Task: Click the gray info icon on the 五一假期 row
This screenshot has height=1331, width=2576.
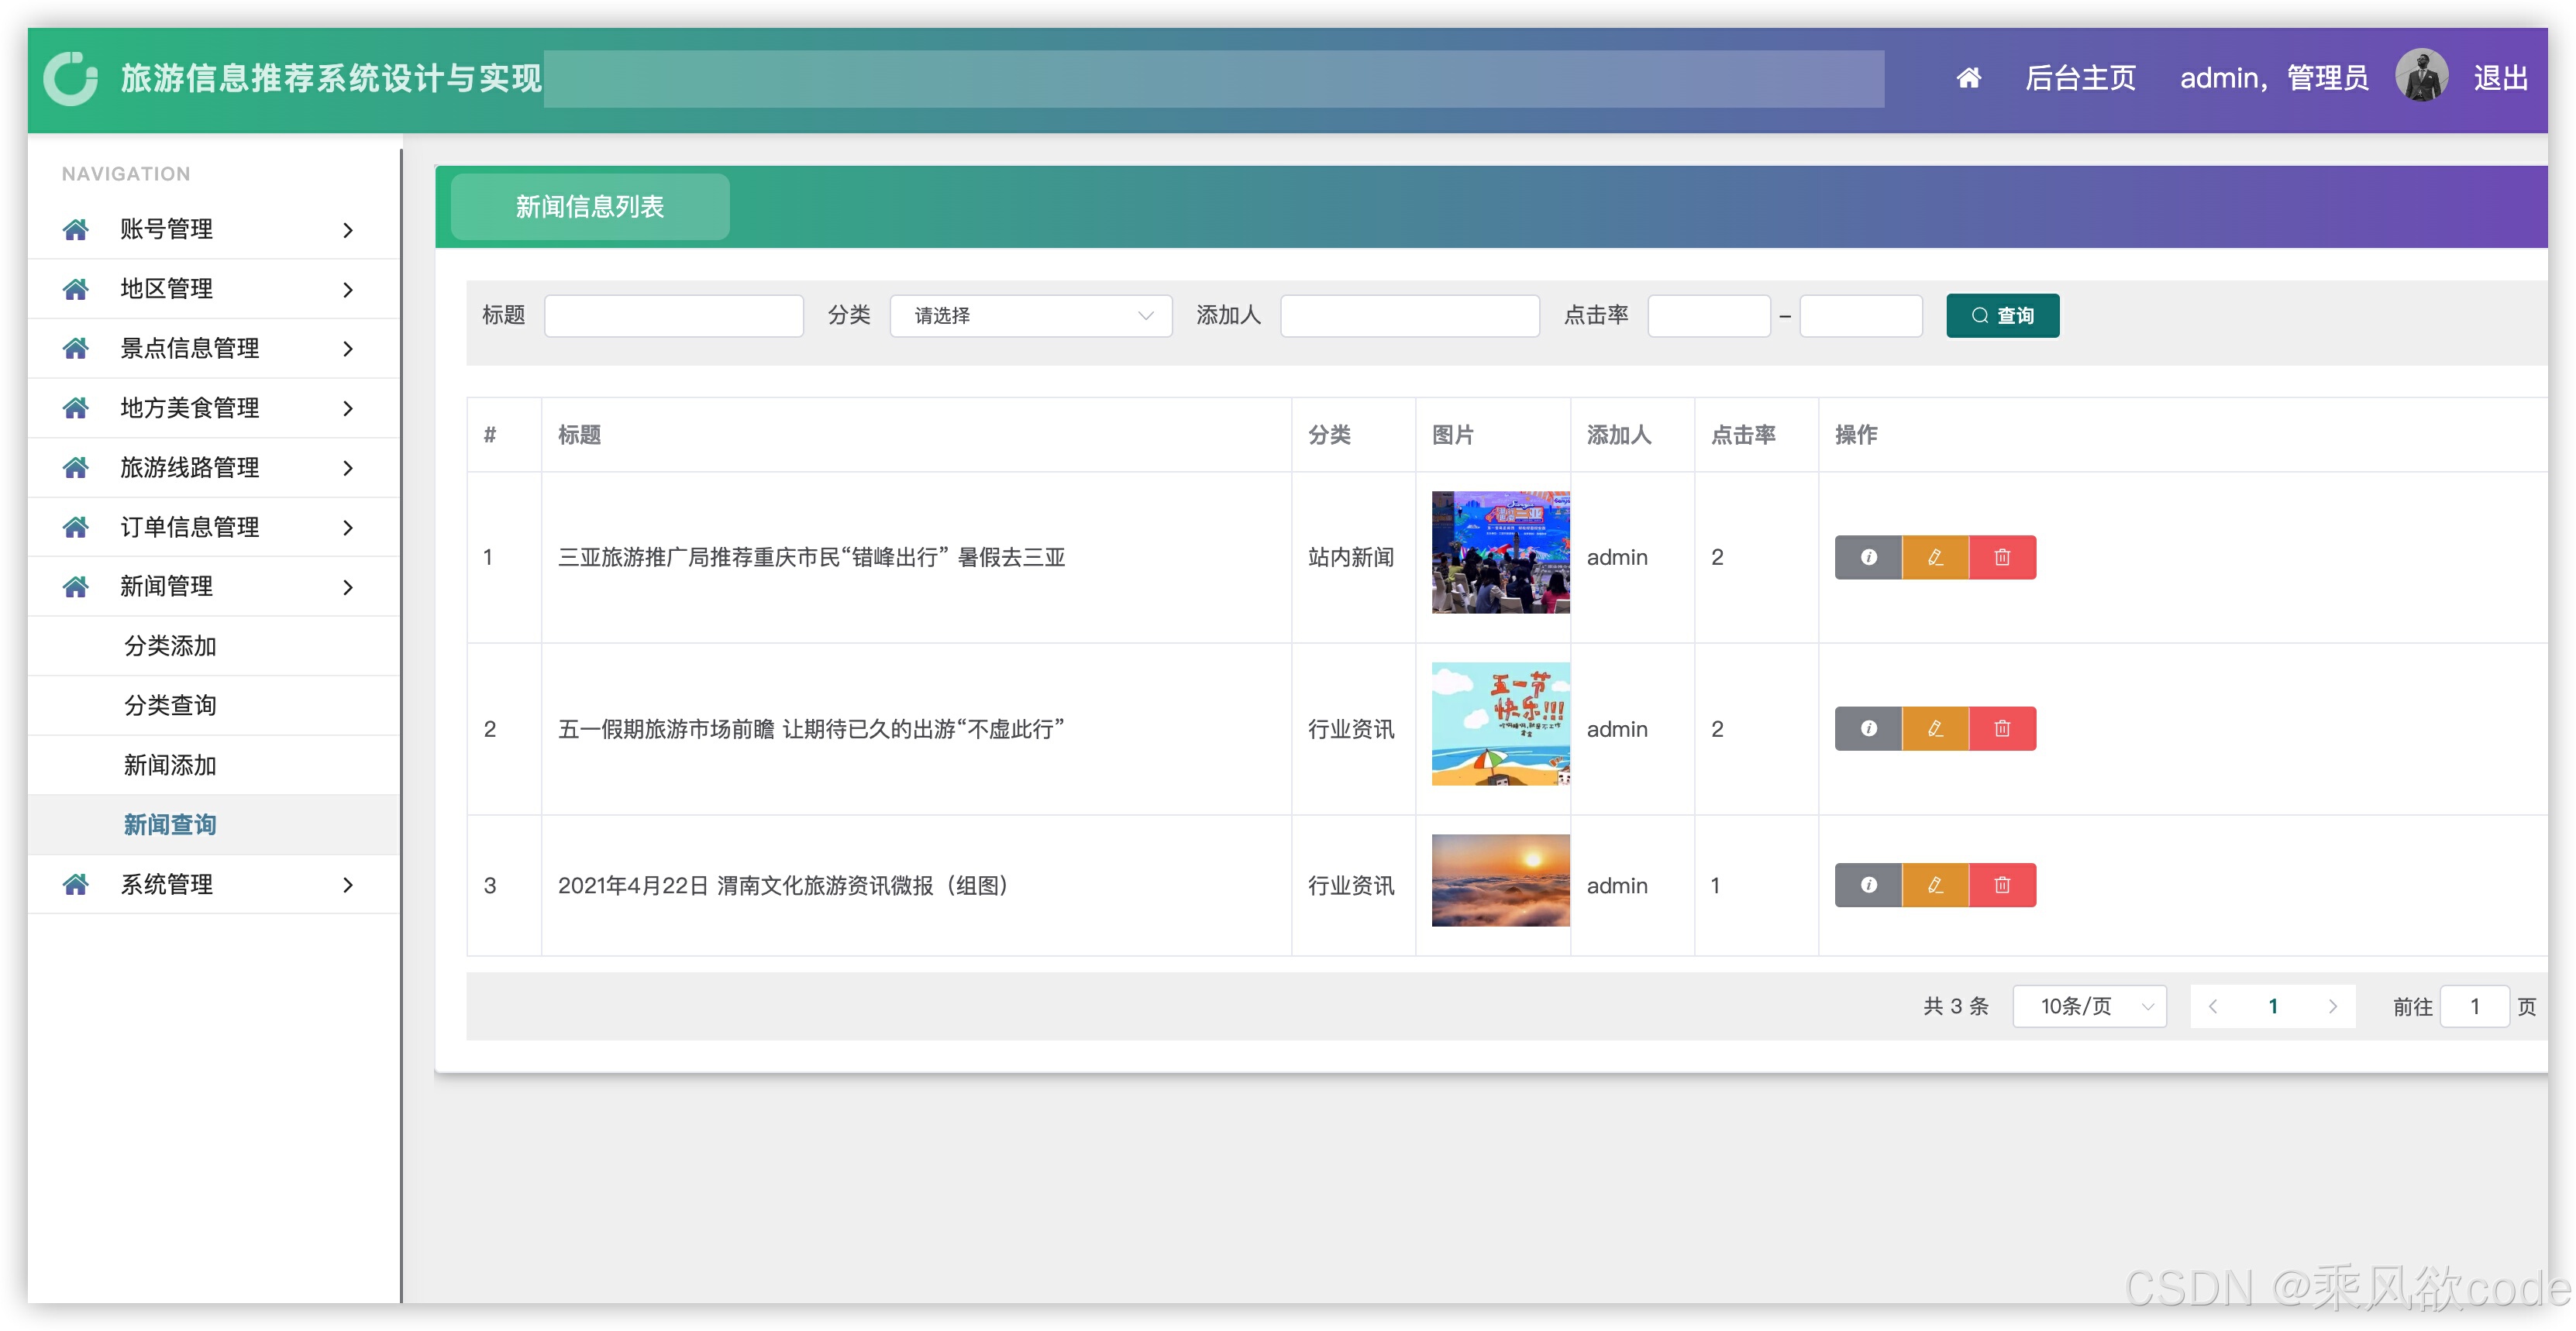Action: (1868, 728)
